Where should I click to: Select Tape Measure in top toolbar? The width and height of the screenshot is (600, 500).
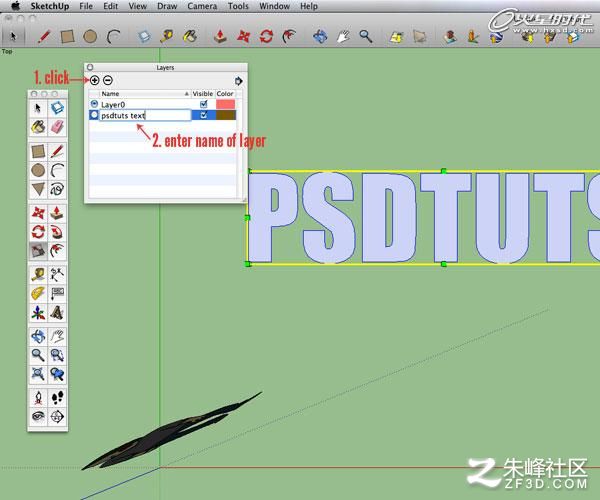(x=167, y=37)
